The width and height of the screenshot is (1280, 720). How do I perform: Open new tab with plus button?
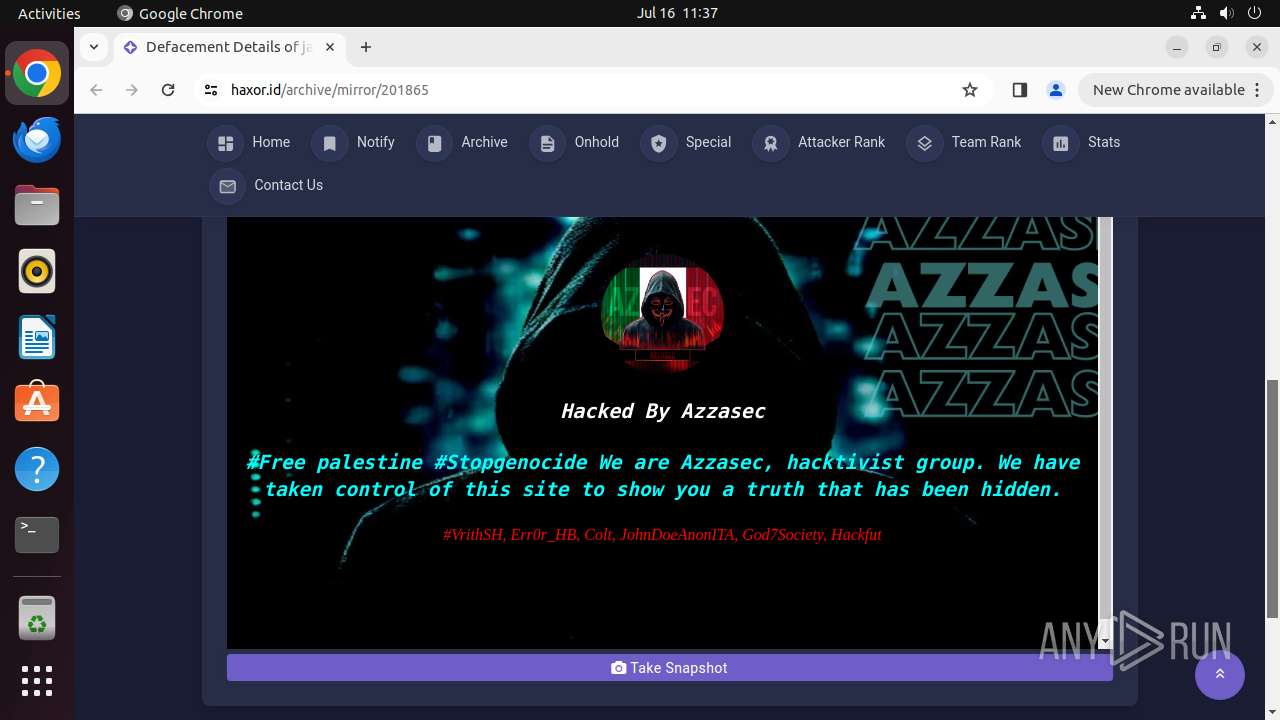pyautogui.click(x=366, y=47)
